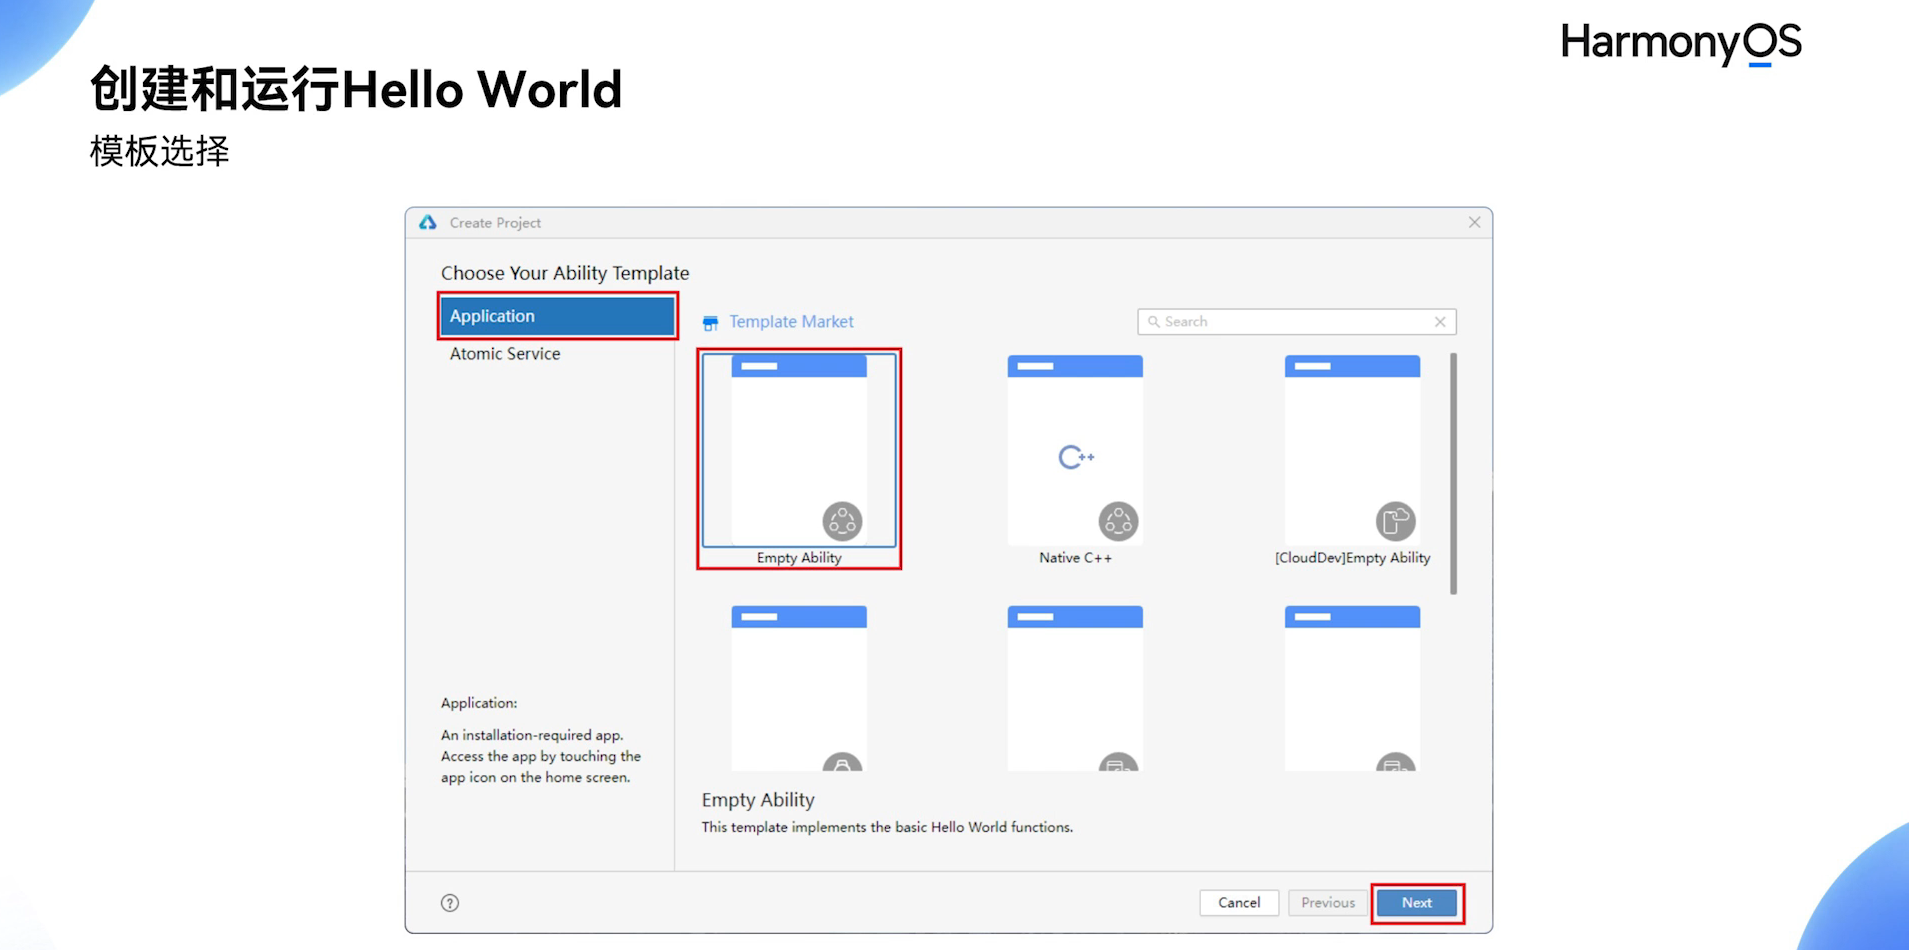This screenshot has height=950, width=1909.
Task: Choose the Empty Ability template
Action: point(799,460)
